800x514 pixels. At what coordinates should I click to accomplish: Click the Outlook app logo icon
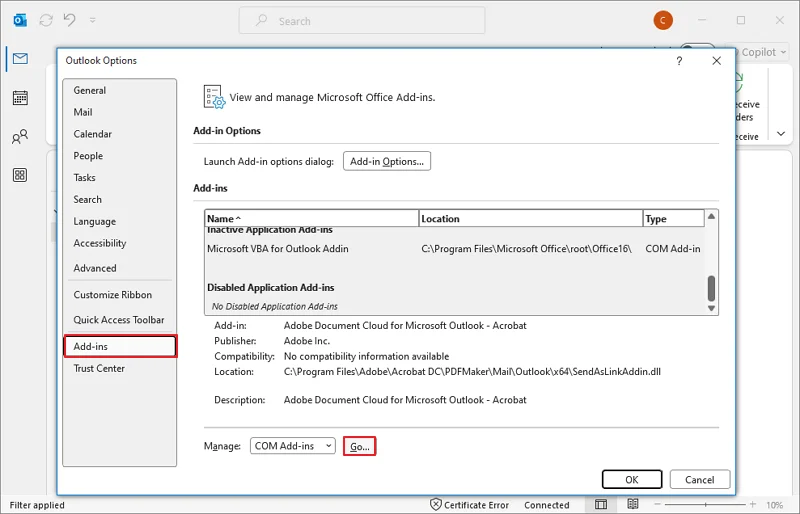pyautogui.click(x=20, y=20)
